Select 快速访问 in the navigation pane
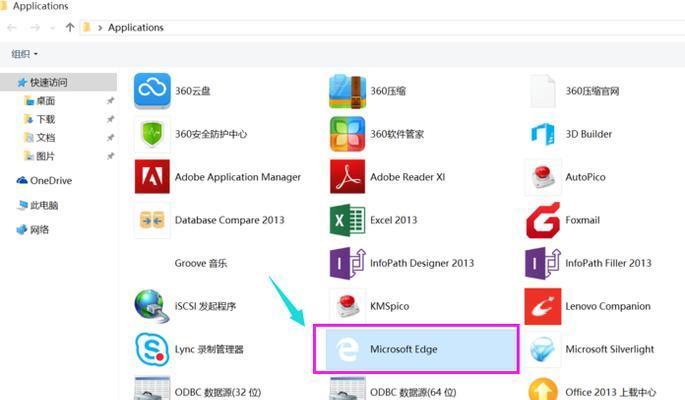Image resolution: width=685 pixels, height=400 pixels. click(x=59, y=82)
